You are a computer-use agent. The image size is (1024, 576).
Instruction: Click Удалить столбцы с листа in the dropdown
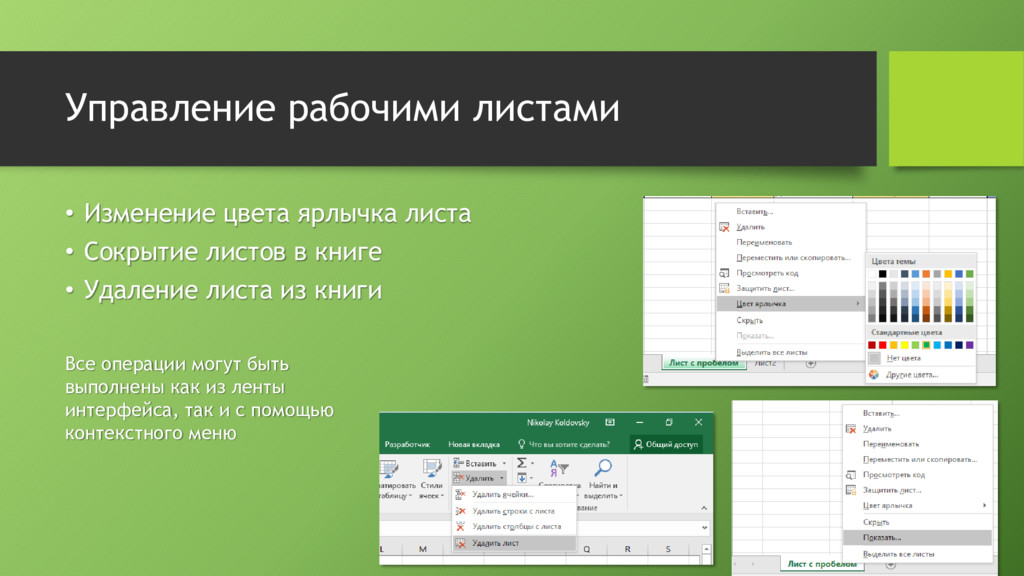[514, 526]
